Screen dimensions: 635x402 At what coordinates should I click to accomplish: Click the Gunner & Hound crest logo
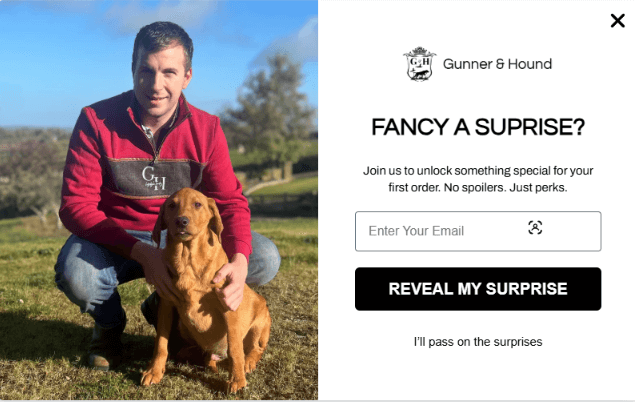coord(420,64)
